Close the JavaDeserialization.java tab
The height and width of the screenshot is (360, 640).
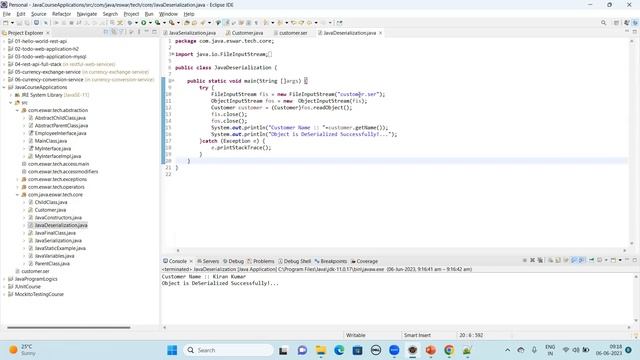(x=380, y=33)
